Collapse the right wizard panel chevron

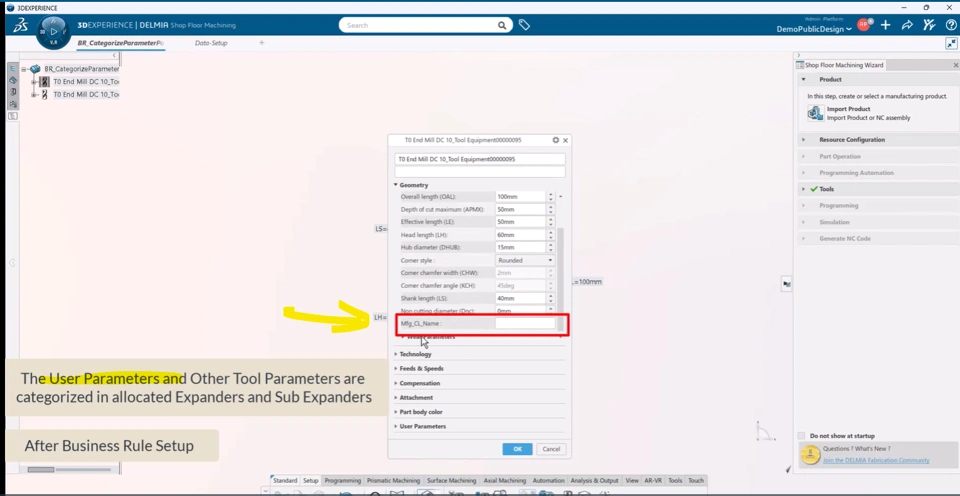pos(798,55)
